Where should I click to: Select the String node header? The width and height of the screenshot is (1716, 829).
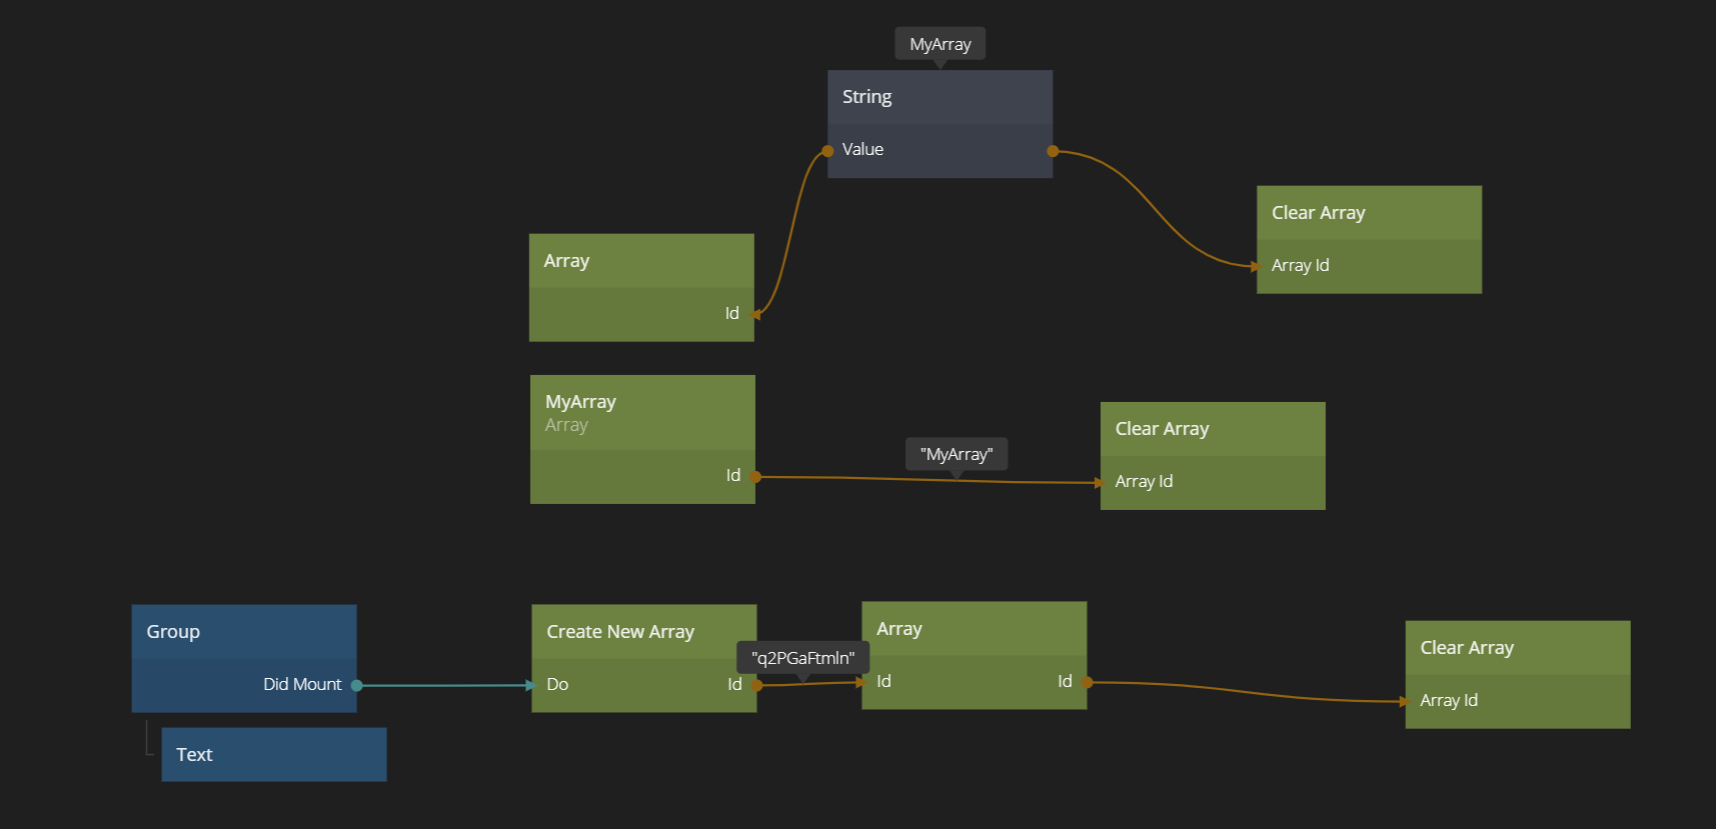(x=939, y=97)
